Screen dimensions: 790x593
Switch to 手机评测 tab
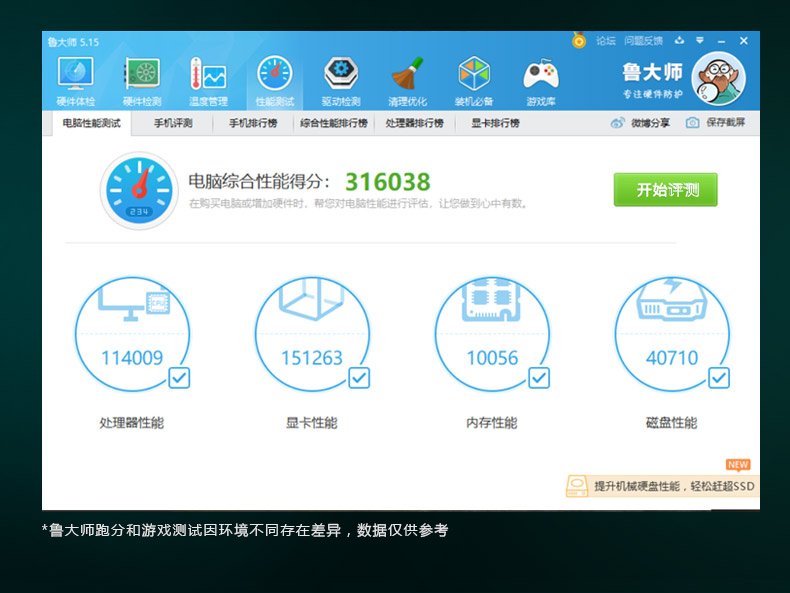[x=173, y=123]
